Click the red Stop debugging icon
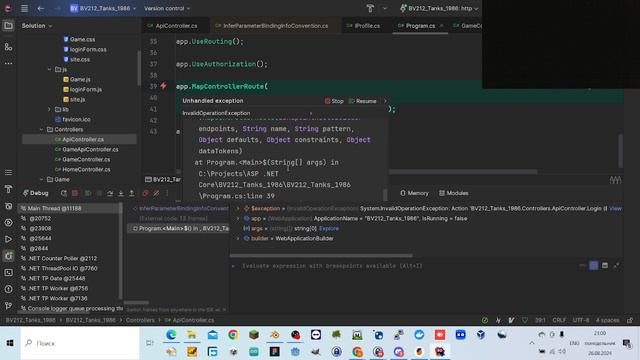The height and width of the screenshot is (360, 640). coord(75,193)
